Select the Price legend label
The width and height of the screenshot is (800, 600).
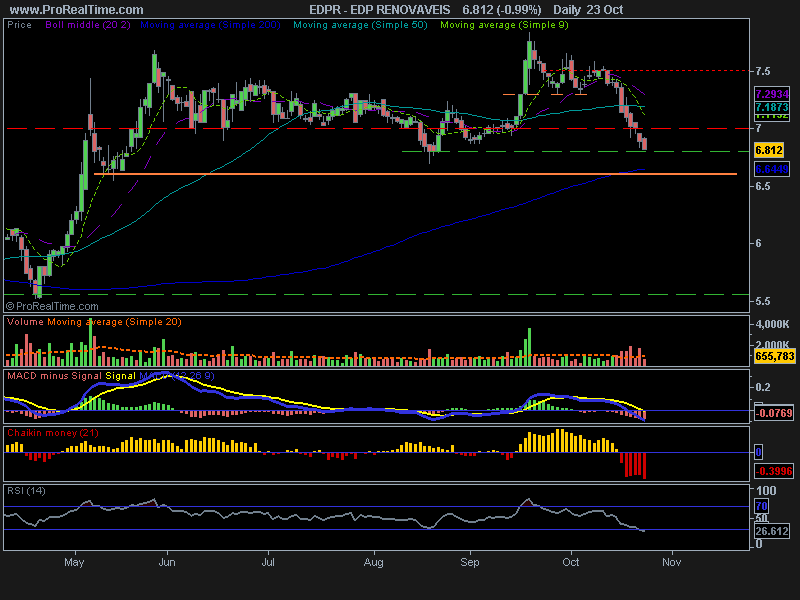coord(19,25)
